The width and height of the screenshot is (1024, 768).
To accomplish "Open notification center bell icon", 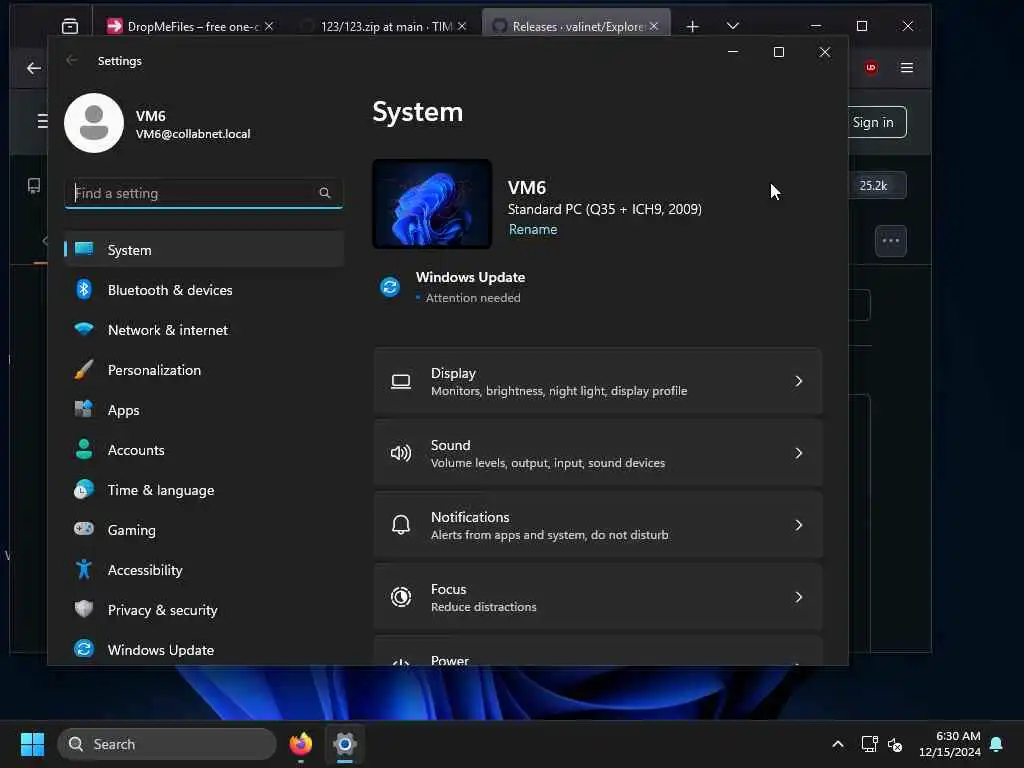I will tap(997, 744).
